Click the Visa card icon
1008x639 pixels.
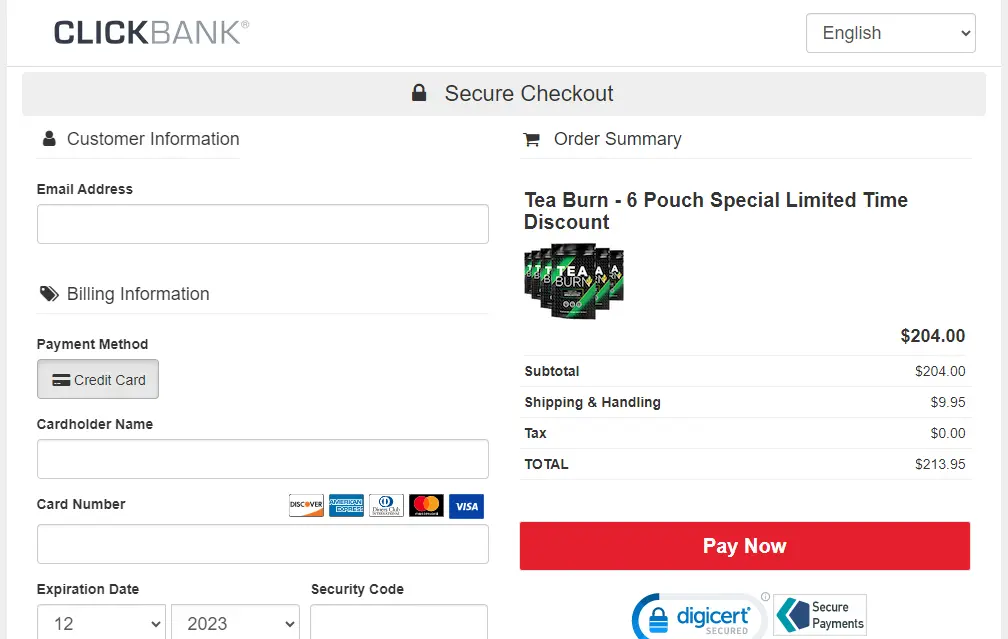(466, 506)
